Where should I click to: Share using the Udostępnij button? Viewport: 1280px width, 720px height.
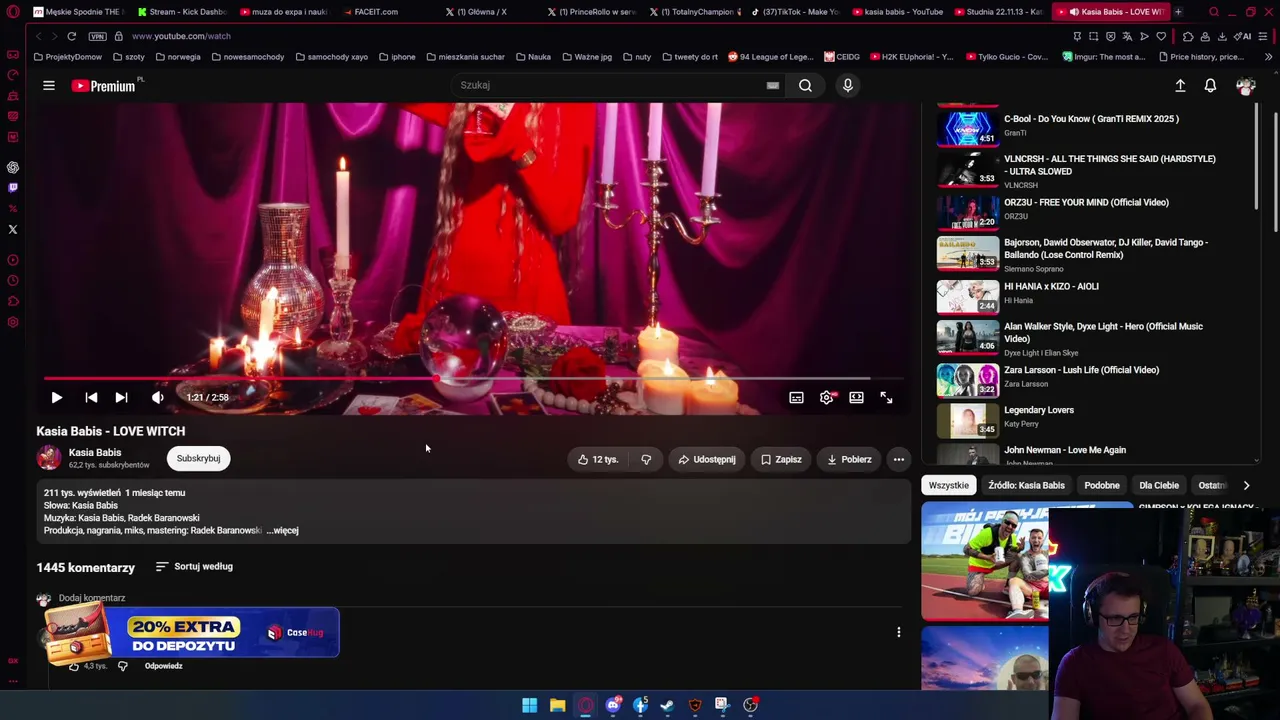(x=707, y=459)
